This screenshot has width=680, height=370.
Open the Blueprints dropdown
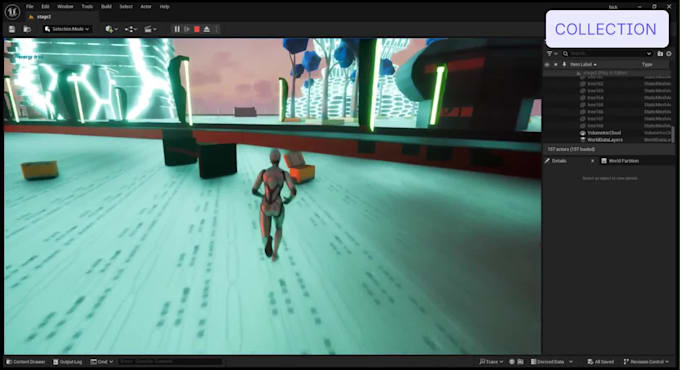(x=131, y=29)
